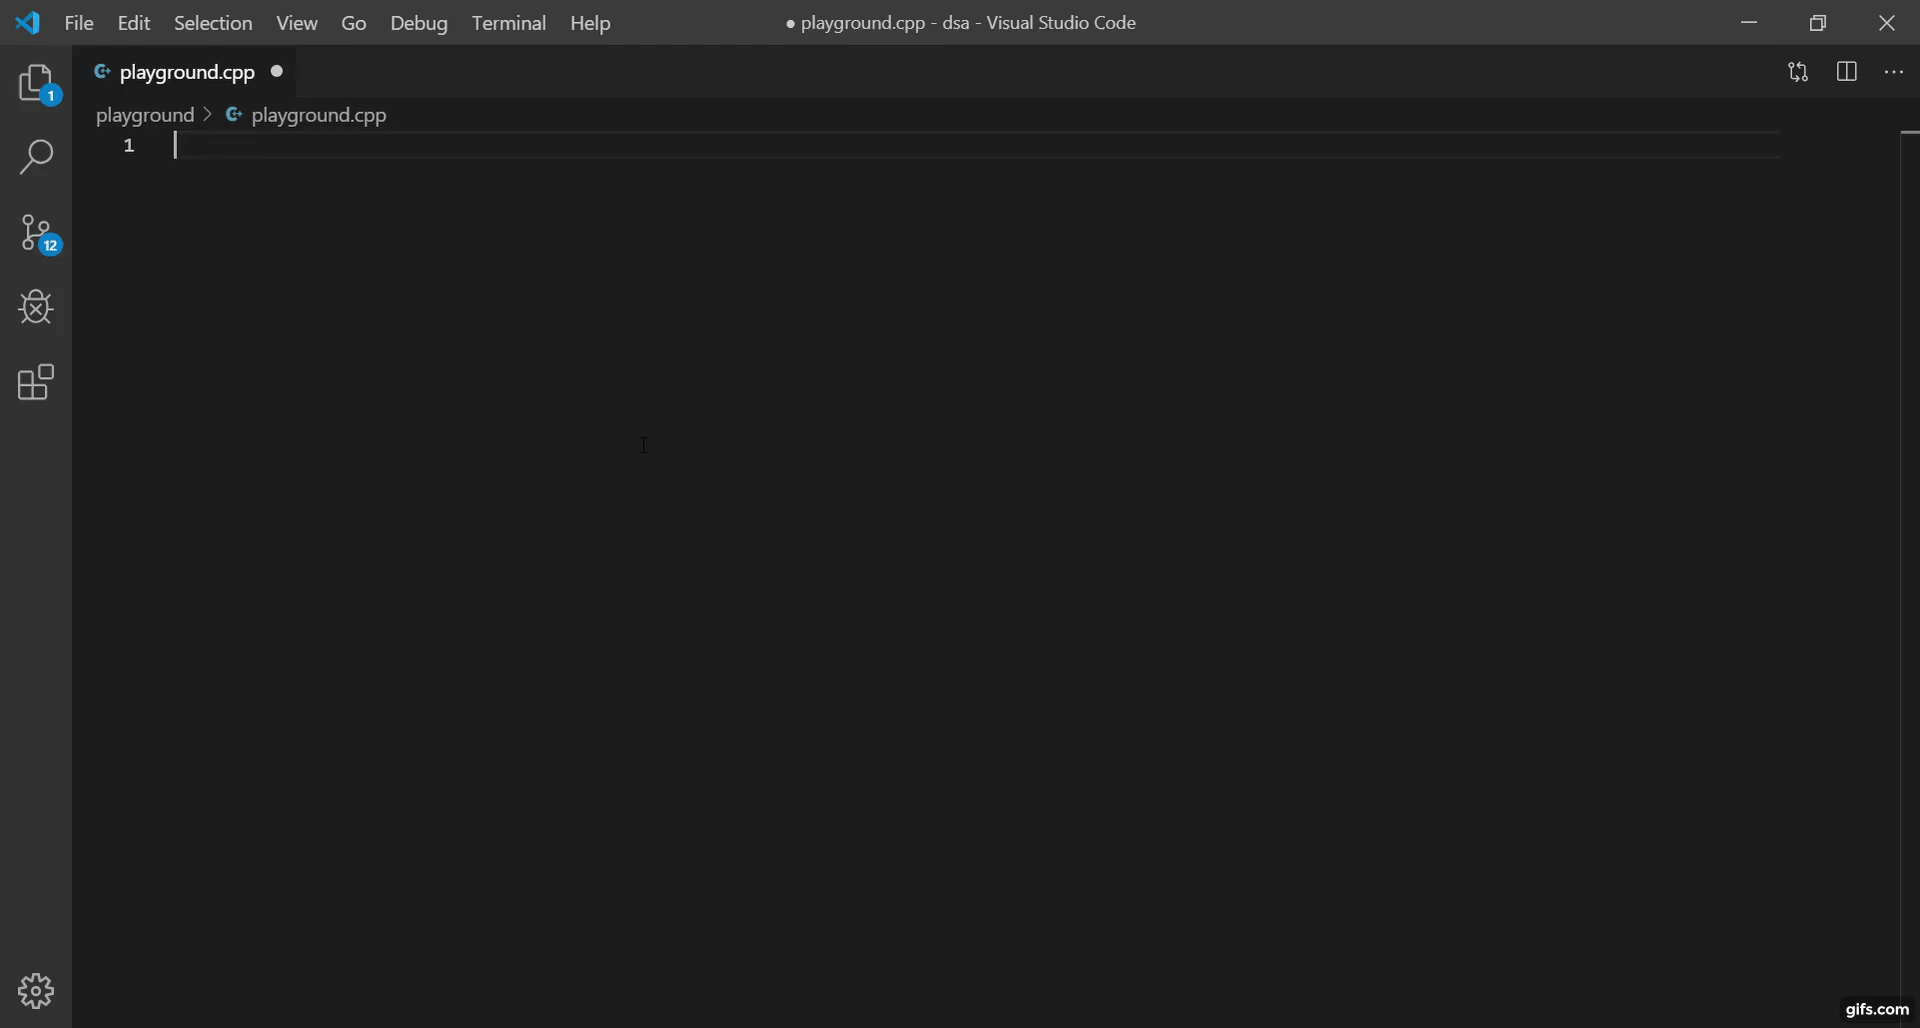Expand the playground breadcrumb chevron
Screen dimensions: 1920x1028
tap(207, 115)
